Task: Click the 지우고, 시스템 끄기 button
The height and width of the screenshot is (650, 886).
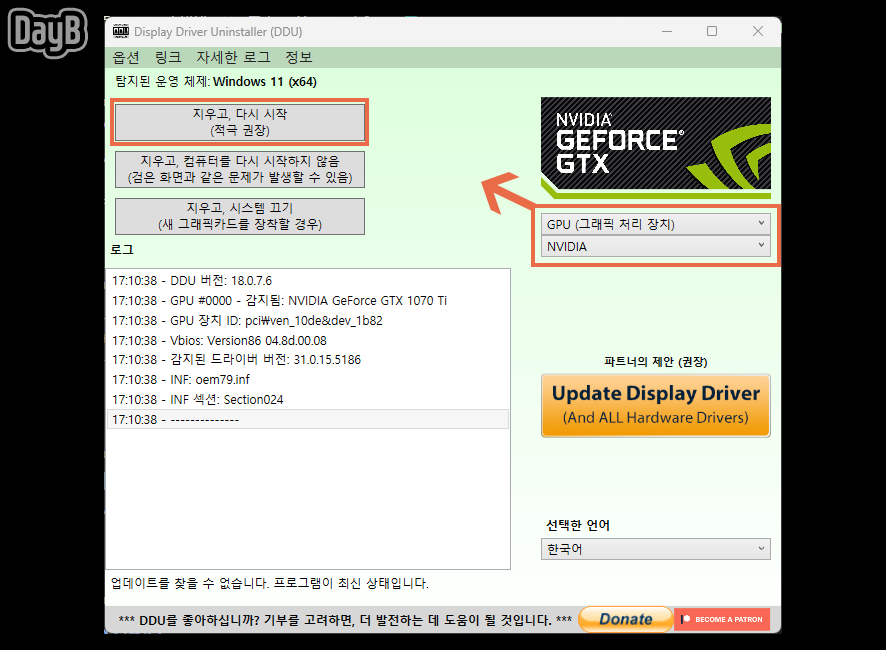Action: 239,216
